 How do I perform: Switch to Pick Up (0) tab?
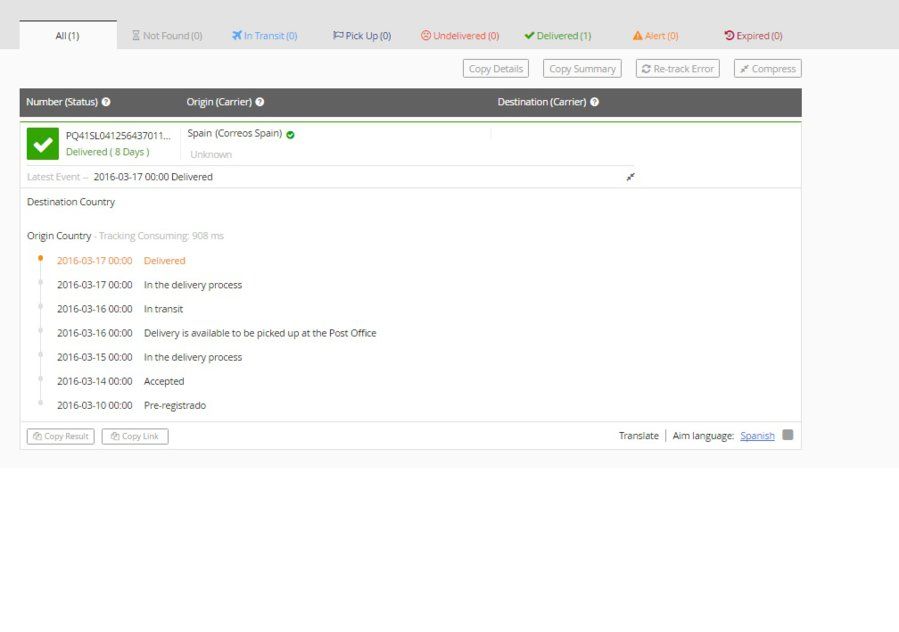(x=362, y=36)
